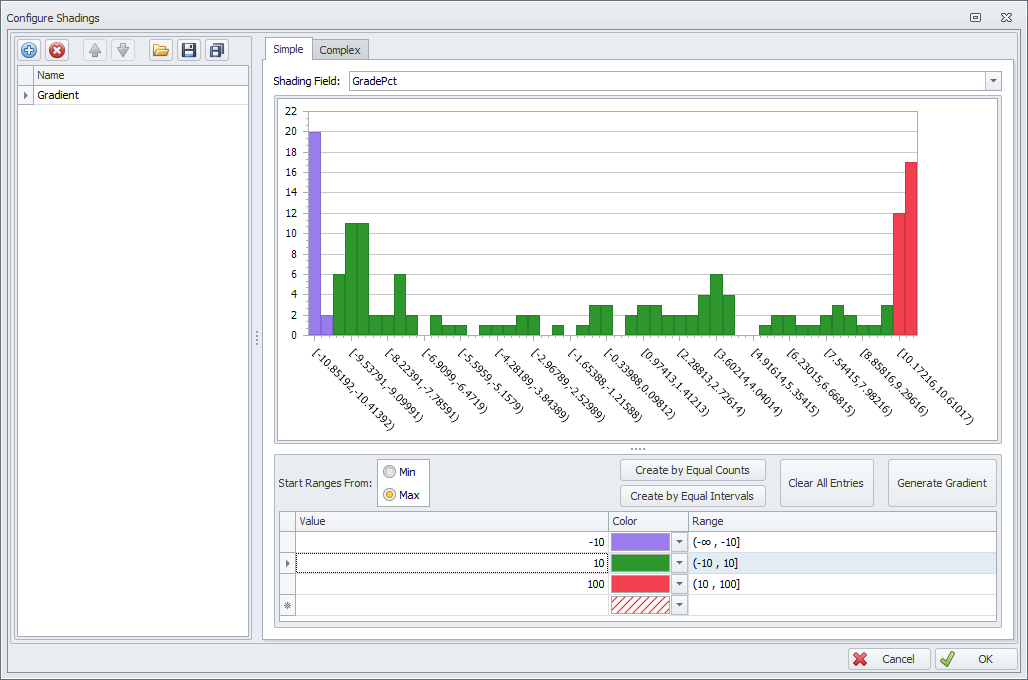Viewport: 1028px width, 680px height.
Task: Click the red delete shading icon
Action: coord(57,50)
